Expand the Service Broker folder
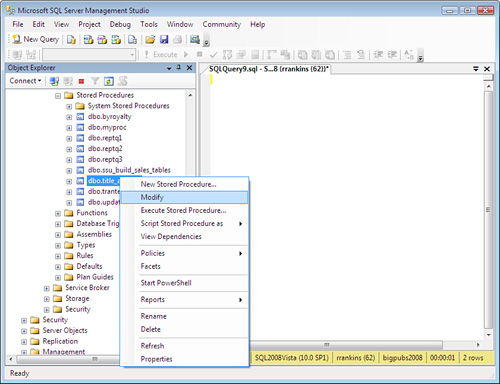500x384 pixels. coord(47,288)
